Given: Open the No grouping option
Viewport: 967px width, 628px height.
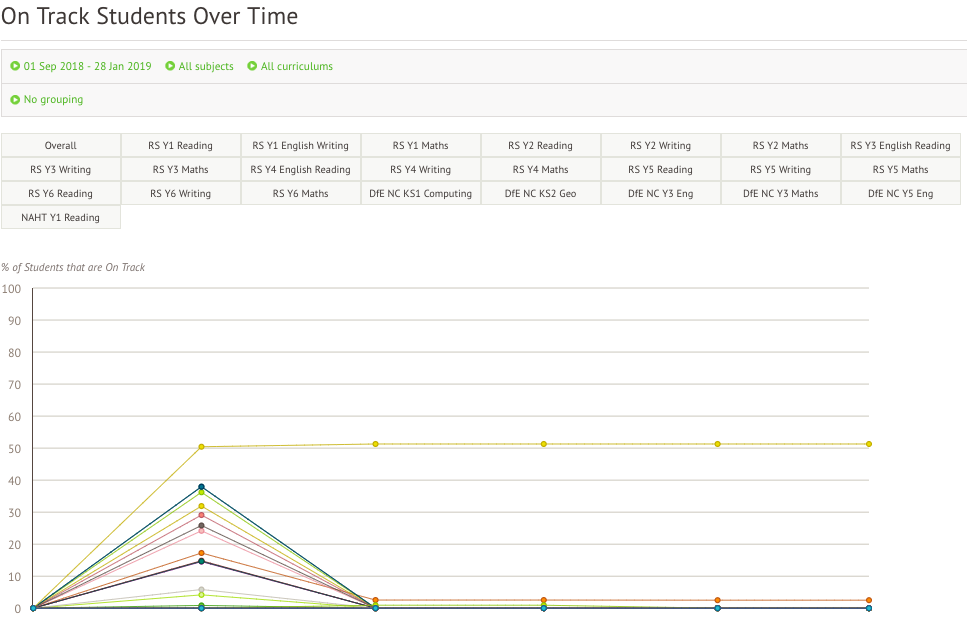Looking at the screenshot, I should (x=53, y=100).
